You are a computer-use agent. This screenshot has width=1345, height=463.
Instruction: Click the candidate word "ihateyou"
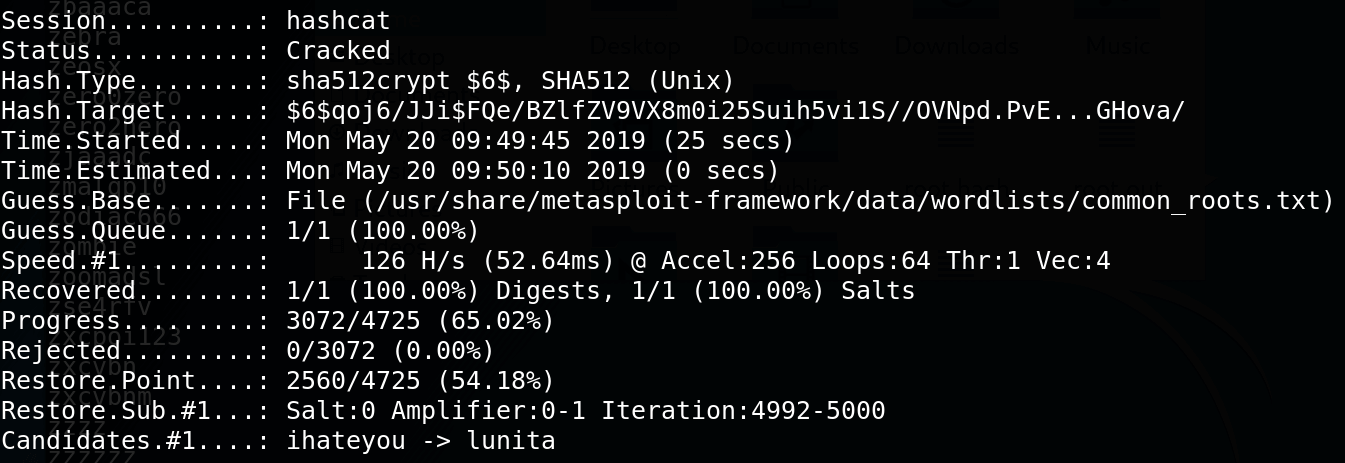coord(340,441)
